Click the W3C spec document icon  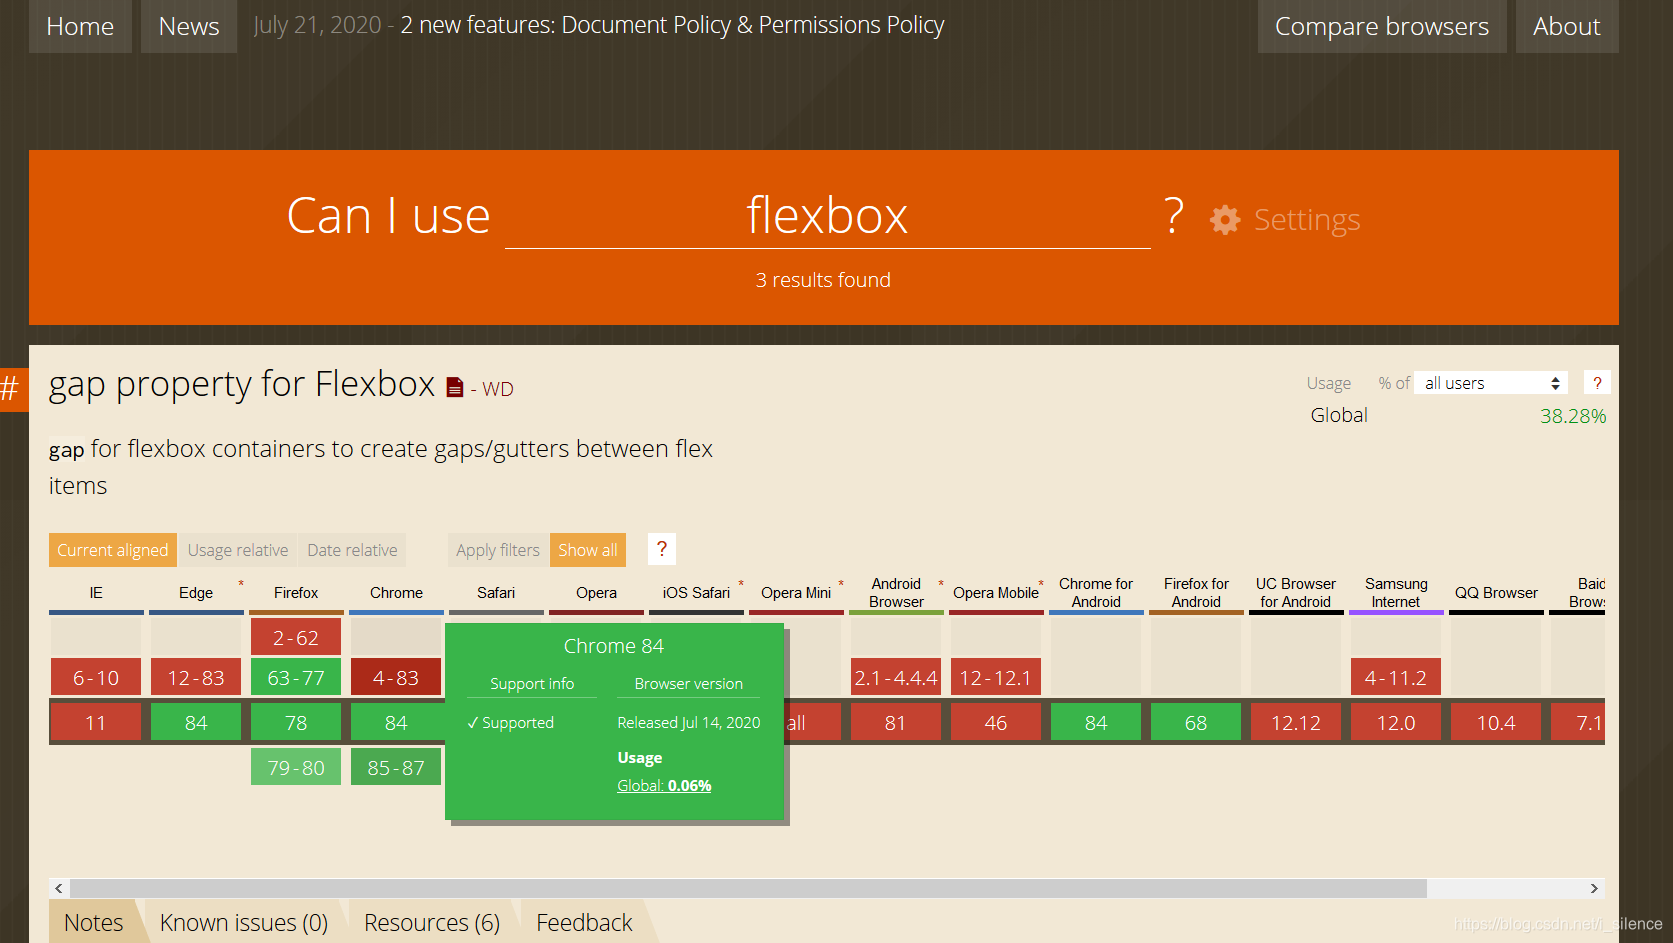click(x=455, y=387)
